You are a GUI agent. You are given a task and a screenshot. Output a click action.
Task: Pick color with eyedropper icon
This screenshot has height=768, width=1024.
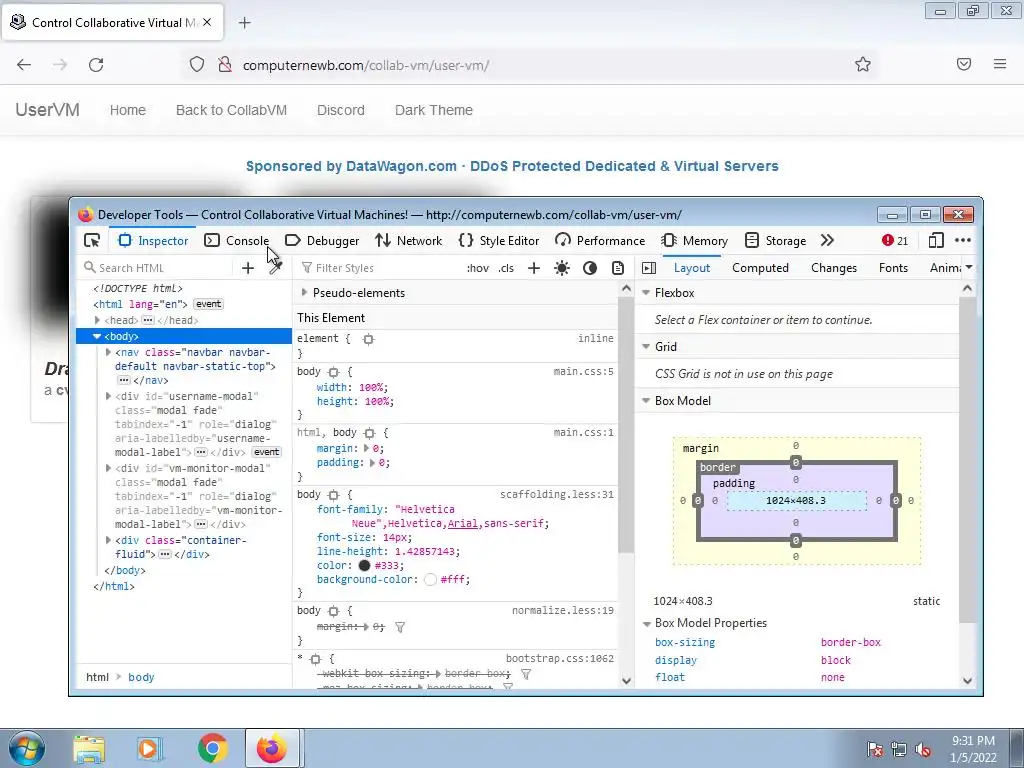click(x=276, y=268)
